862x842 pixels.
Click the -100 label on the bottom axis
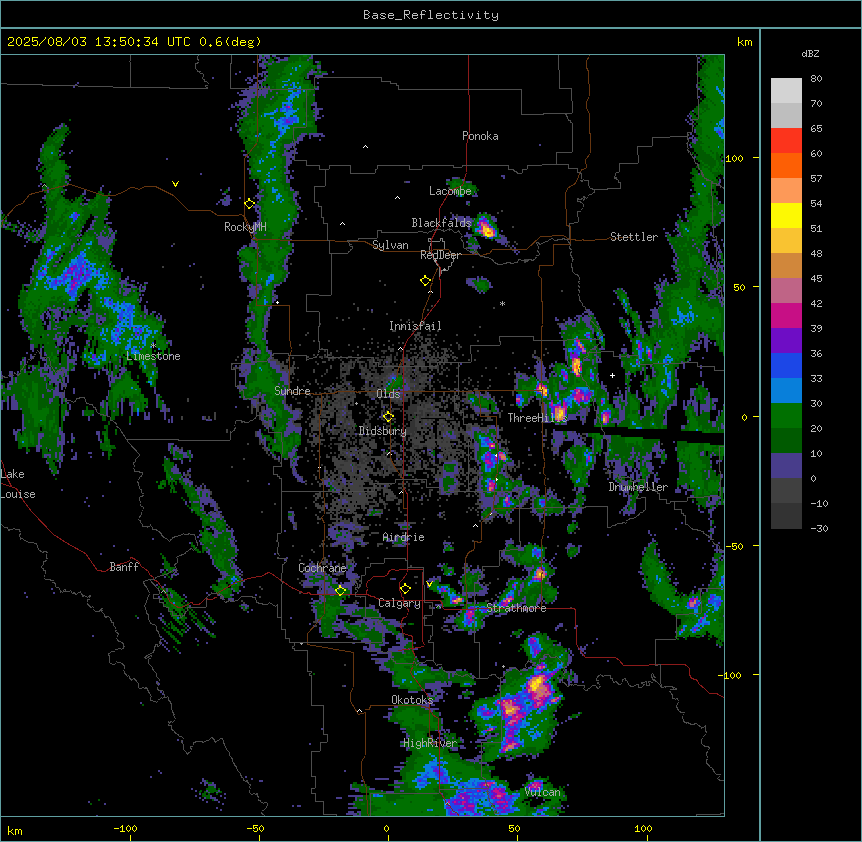125,828
